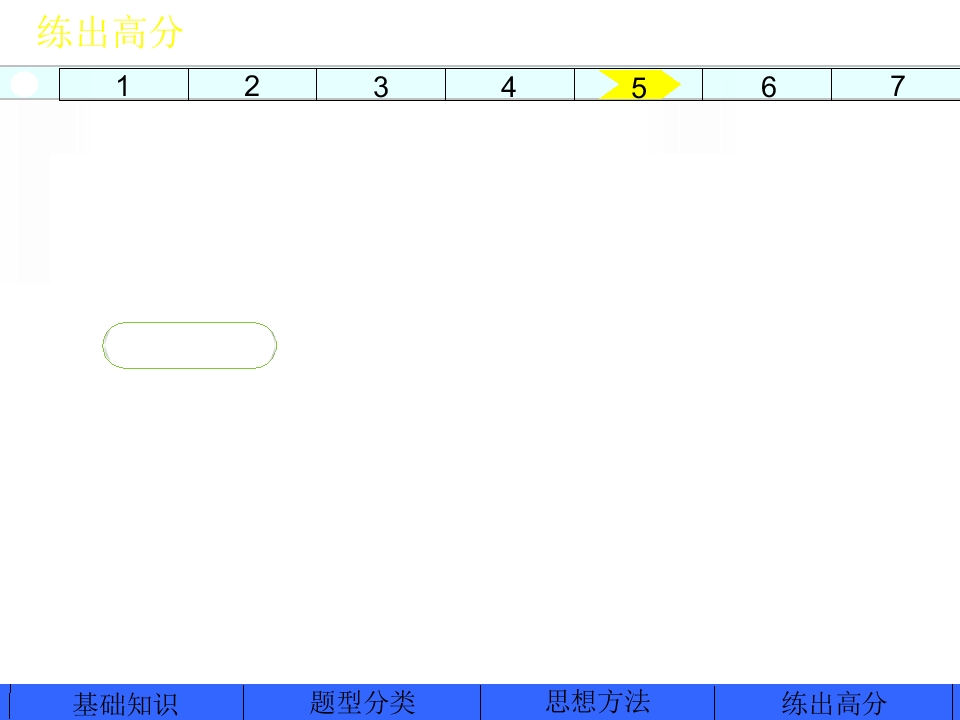Click the white circle left of number 1
This screenshot has width=960, height=720.
24,84
